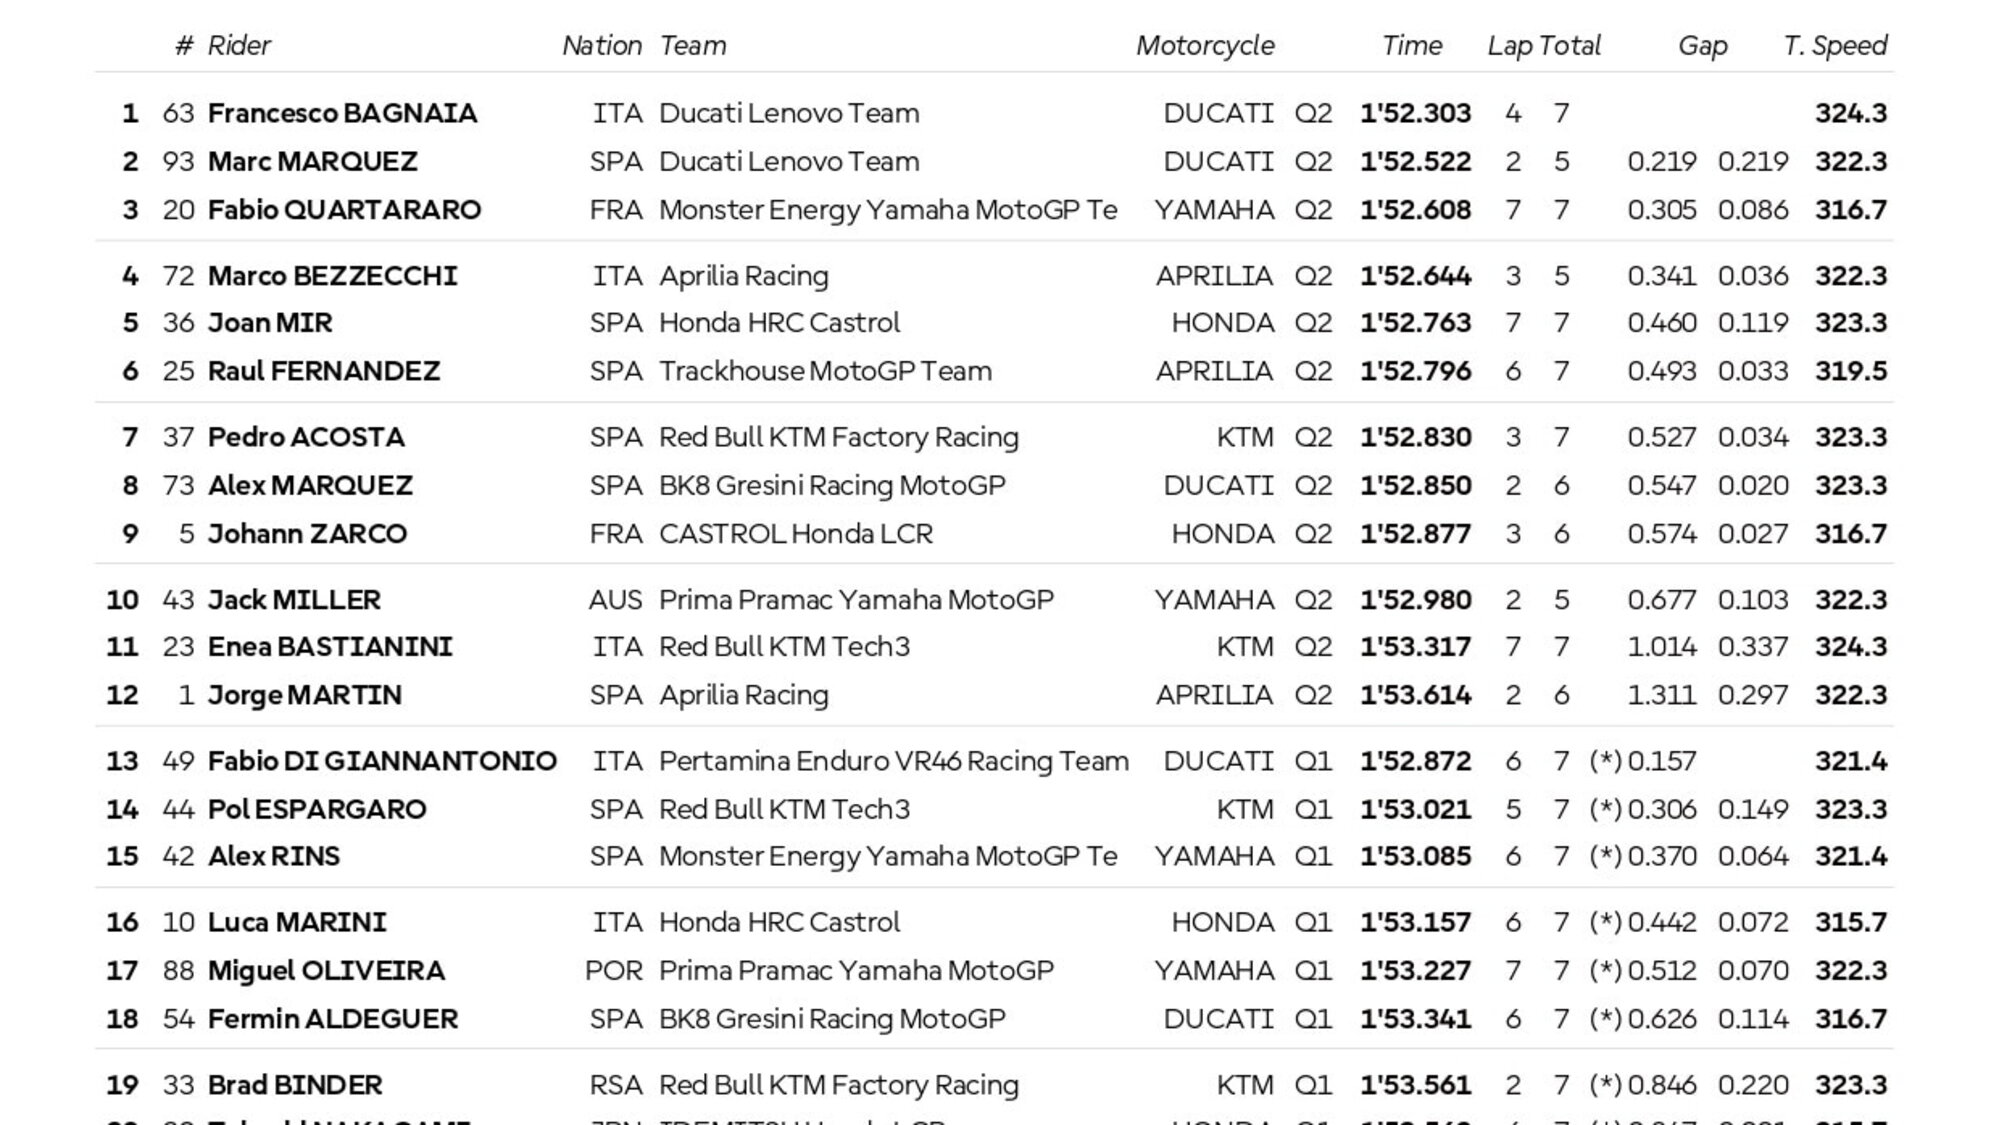The image size is (1999, 1125).
Task: Click the Gap column header
Action: point(1702,46)
